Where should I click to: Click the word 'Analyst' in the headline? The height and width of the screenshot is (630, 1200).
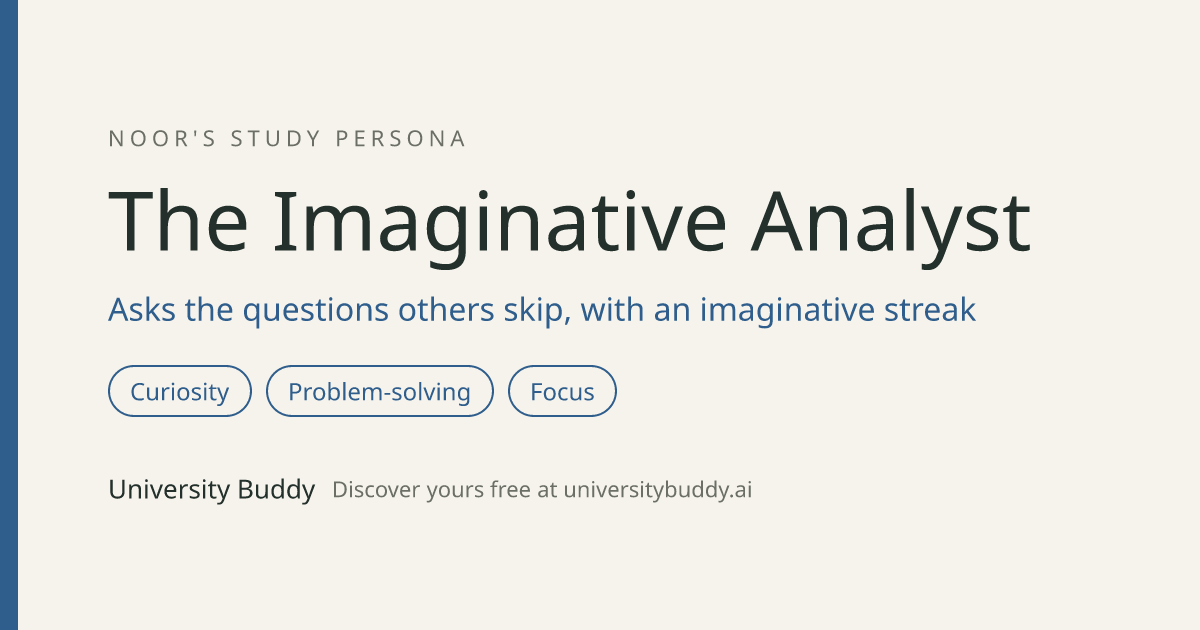tap(892, 222)
